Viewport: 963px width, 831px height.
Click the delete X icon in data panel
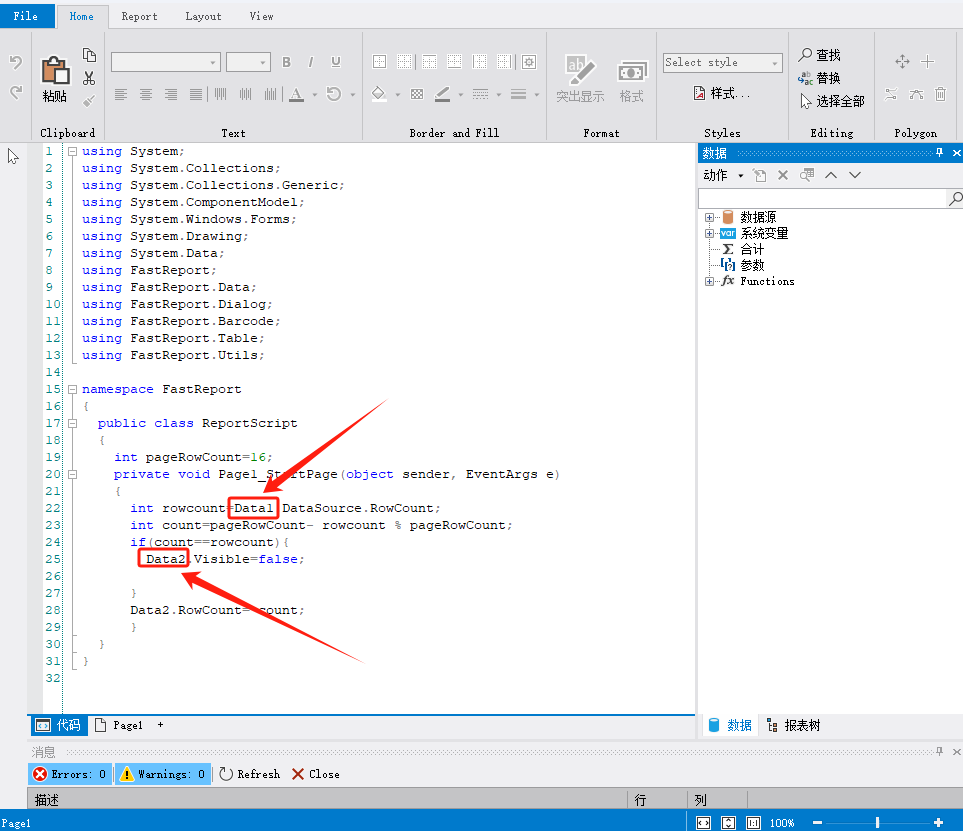(782, 175)
